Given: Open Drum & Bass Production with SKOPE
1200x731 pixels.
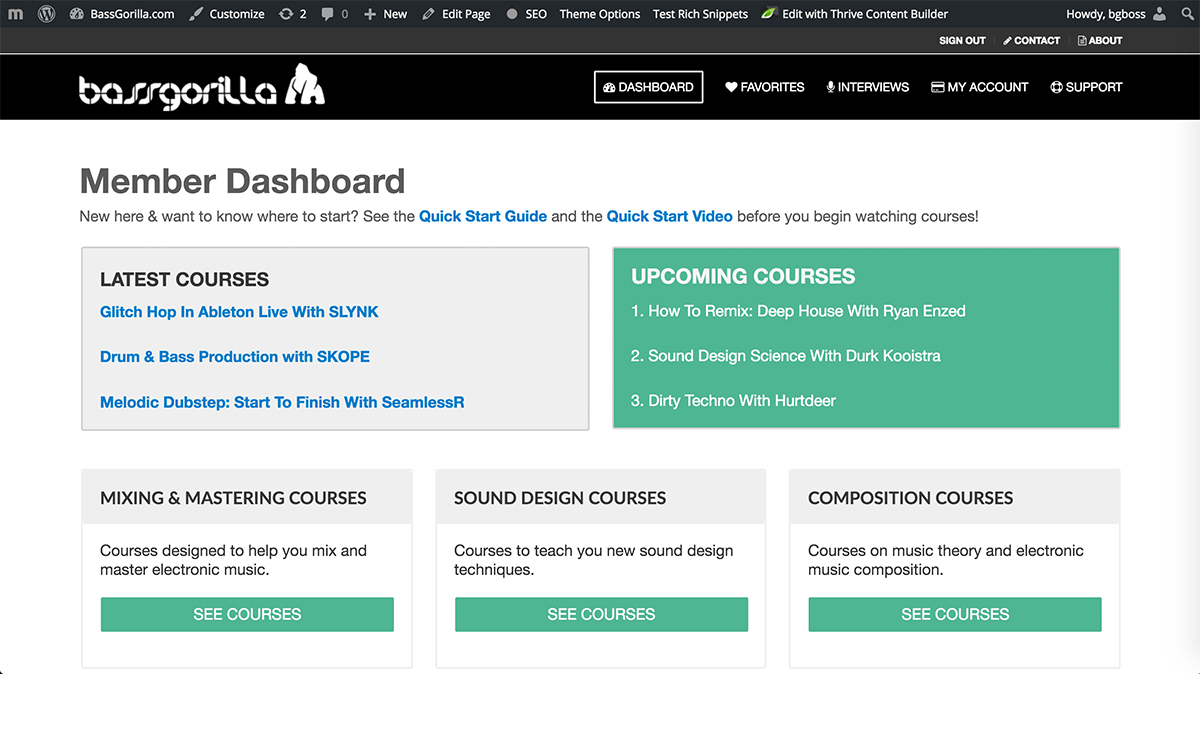Looking at the screenshot, I should [235, 357].
